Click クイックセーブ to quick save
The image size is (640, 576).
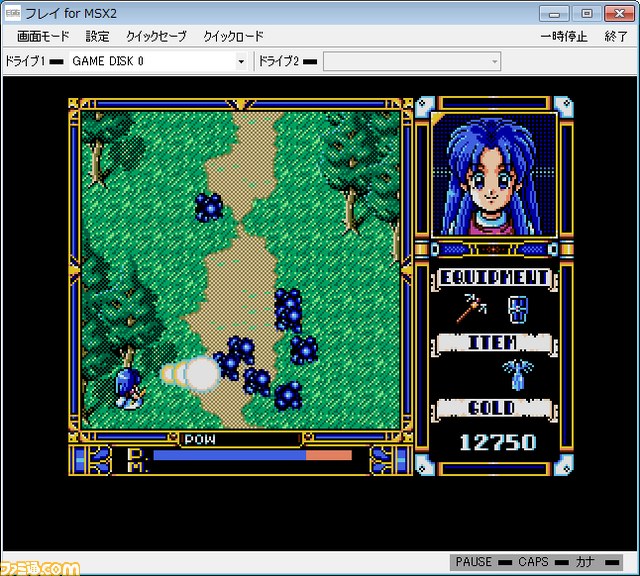coord(156,36)
